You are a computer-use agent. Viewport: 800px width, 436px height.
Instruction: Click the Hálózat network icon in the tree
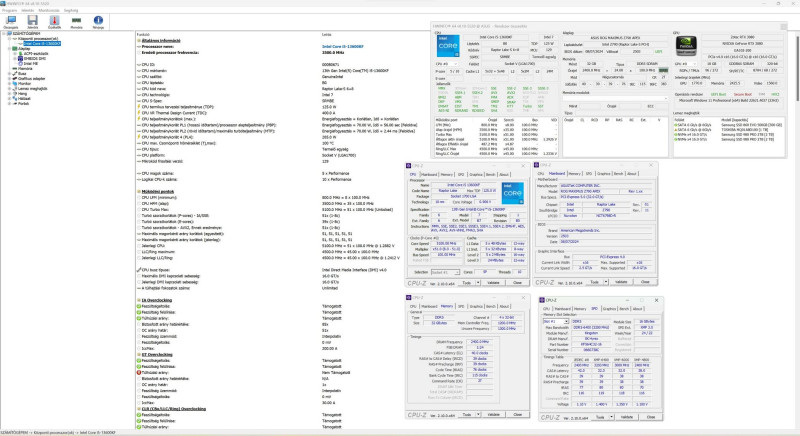(x=15, y=98)
